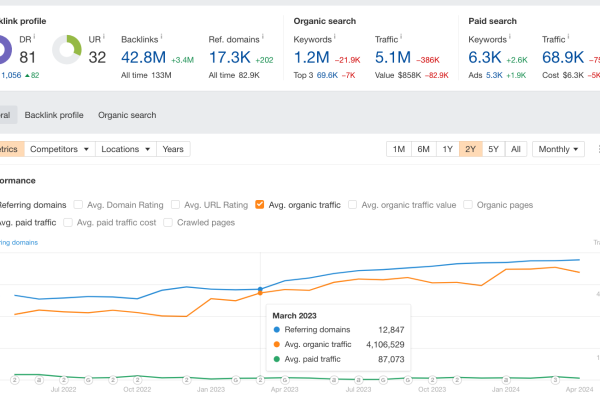Open the Monthly interval dropdown

[558, 149]
